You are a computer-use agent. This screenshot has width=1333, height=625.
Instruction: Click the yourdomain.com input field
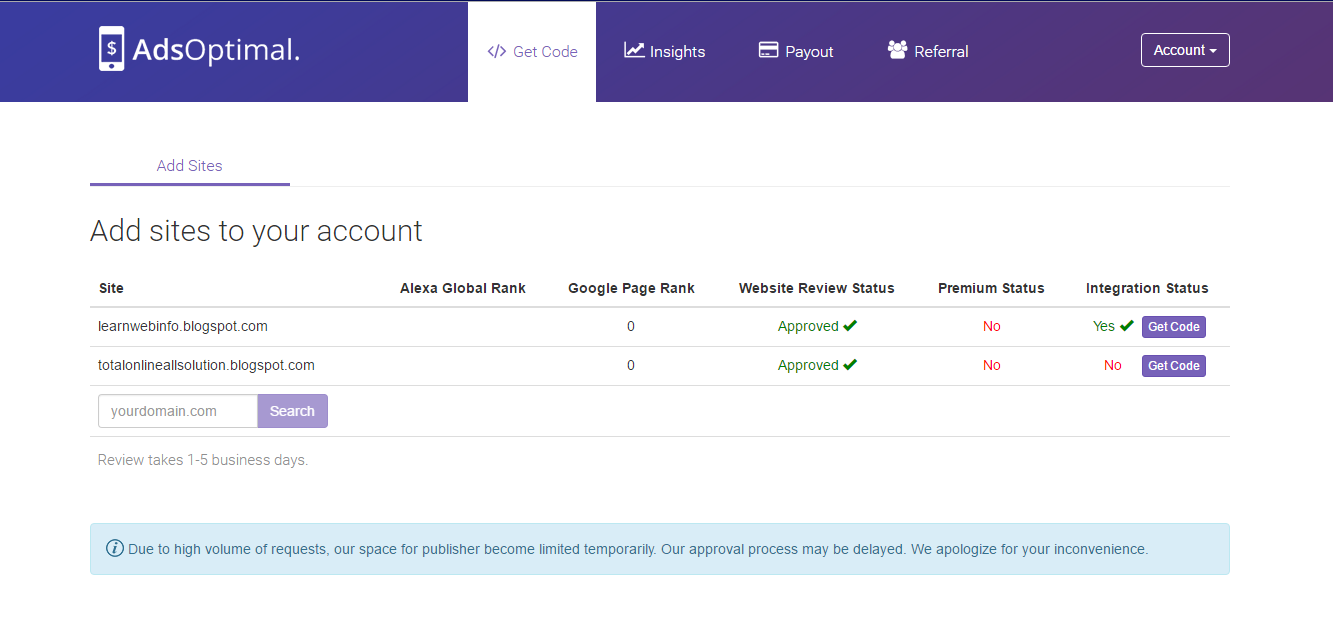(178, 411)
